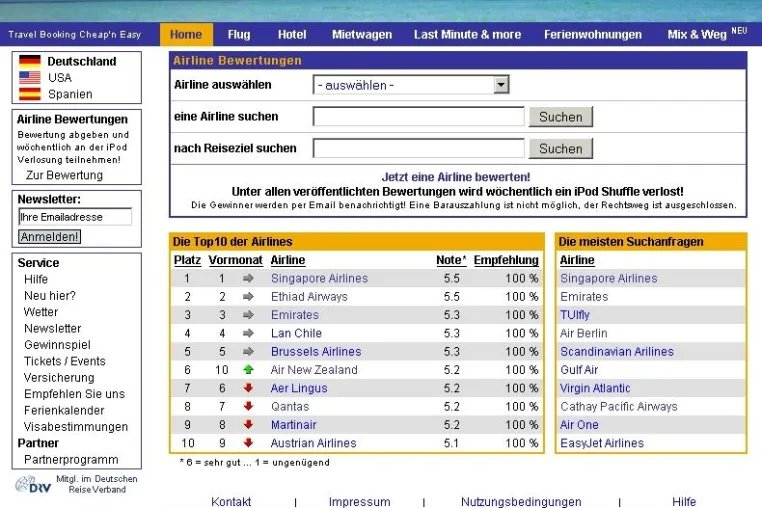The height and width of the screenshot is (508, 762).
Task: Open the Last Minute & more tab
Action: [468, 35]
